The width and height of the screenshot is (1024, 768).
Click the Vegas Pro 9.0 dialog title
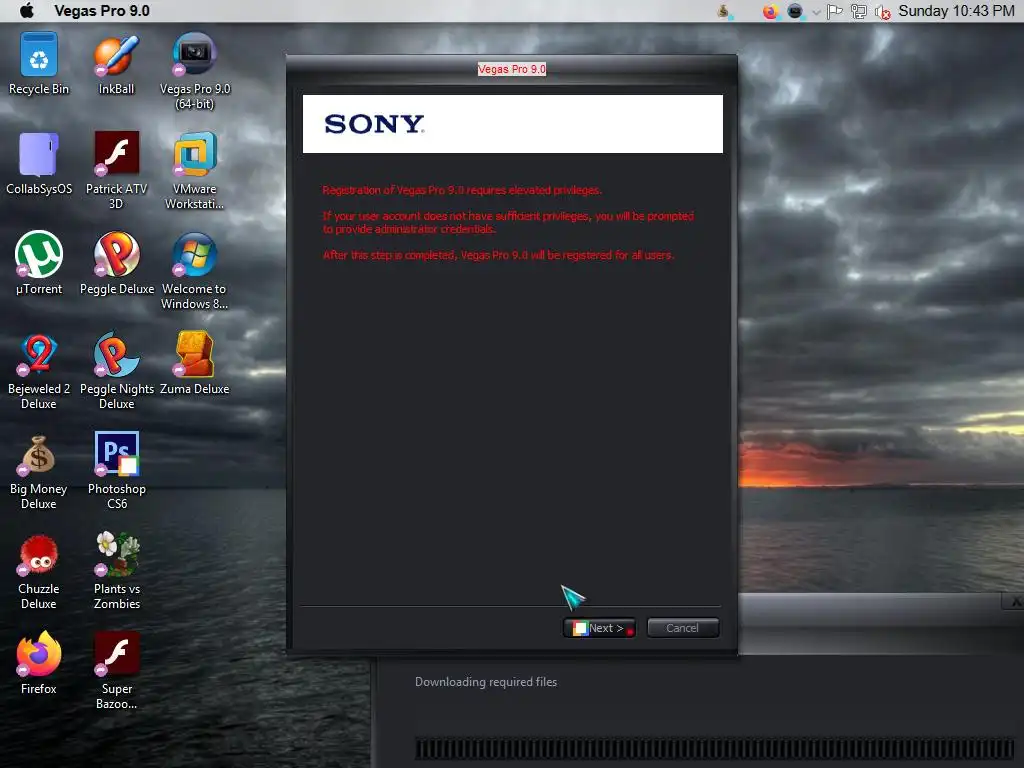pyautogui.click(x=512, y=69)
